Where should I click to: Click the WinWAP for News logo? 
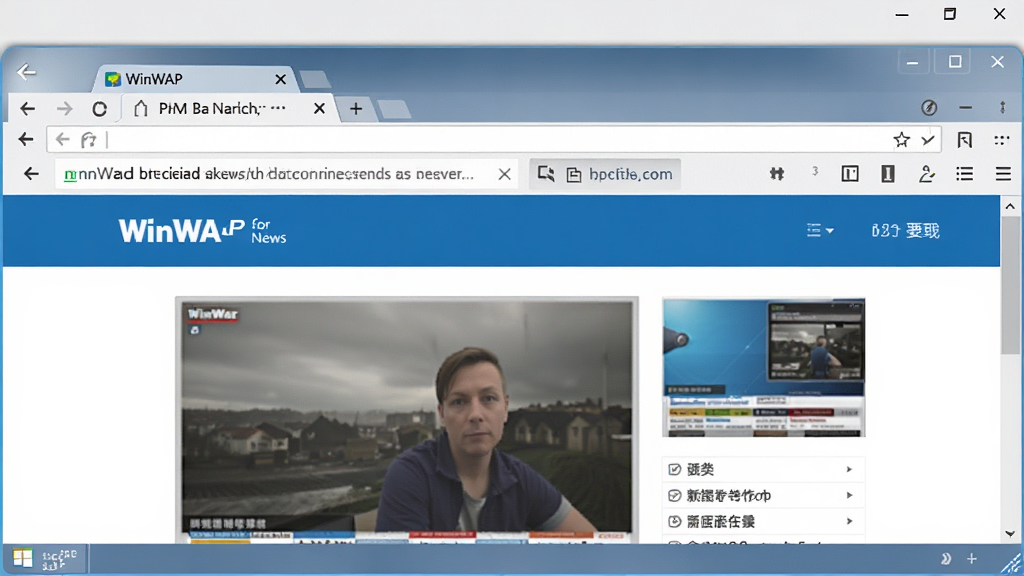pyautogui.click(x=202, y=231)
